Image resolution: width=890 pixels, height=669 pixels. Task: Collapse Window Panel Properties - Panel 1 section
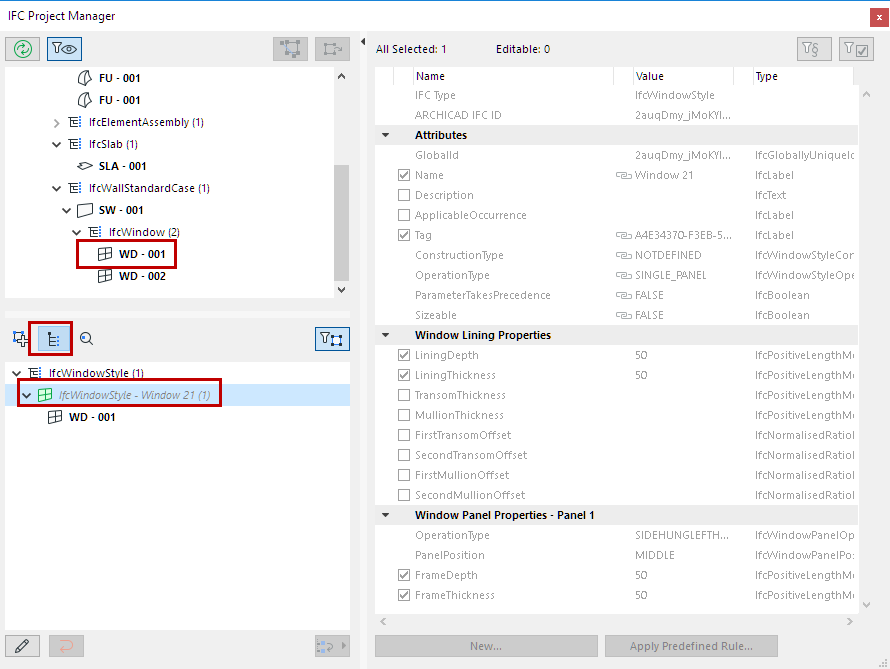(x=386, y=515)
